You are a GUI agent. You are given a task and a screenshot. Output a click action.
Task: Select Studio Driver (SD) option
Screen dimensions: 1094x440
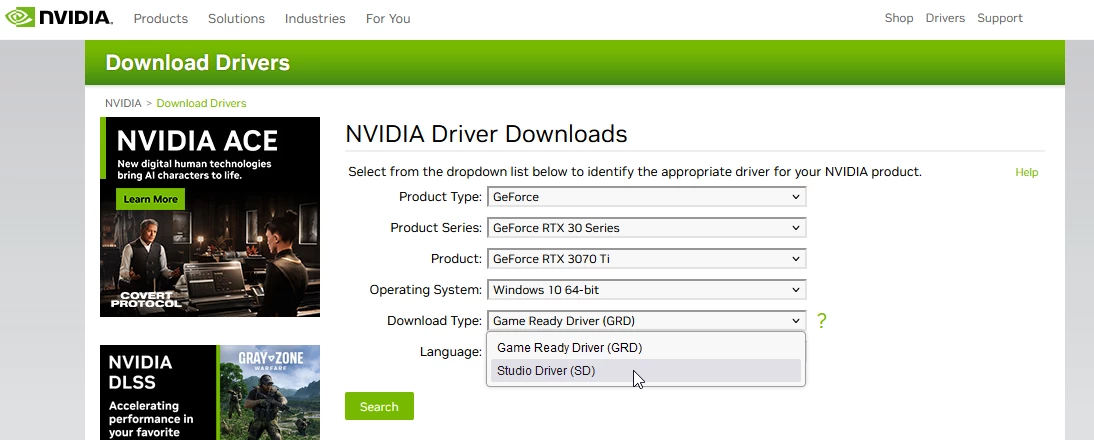coord(646,371)
